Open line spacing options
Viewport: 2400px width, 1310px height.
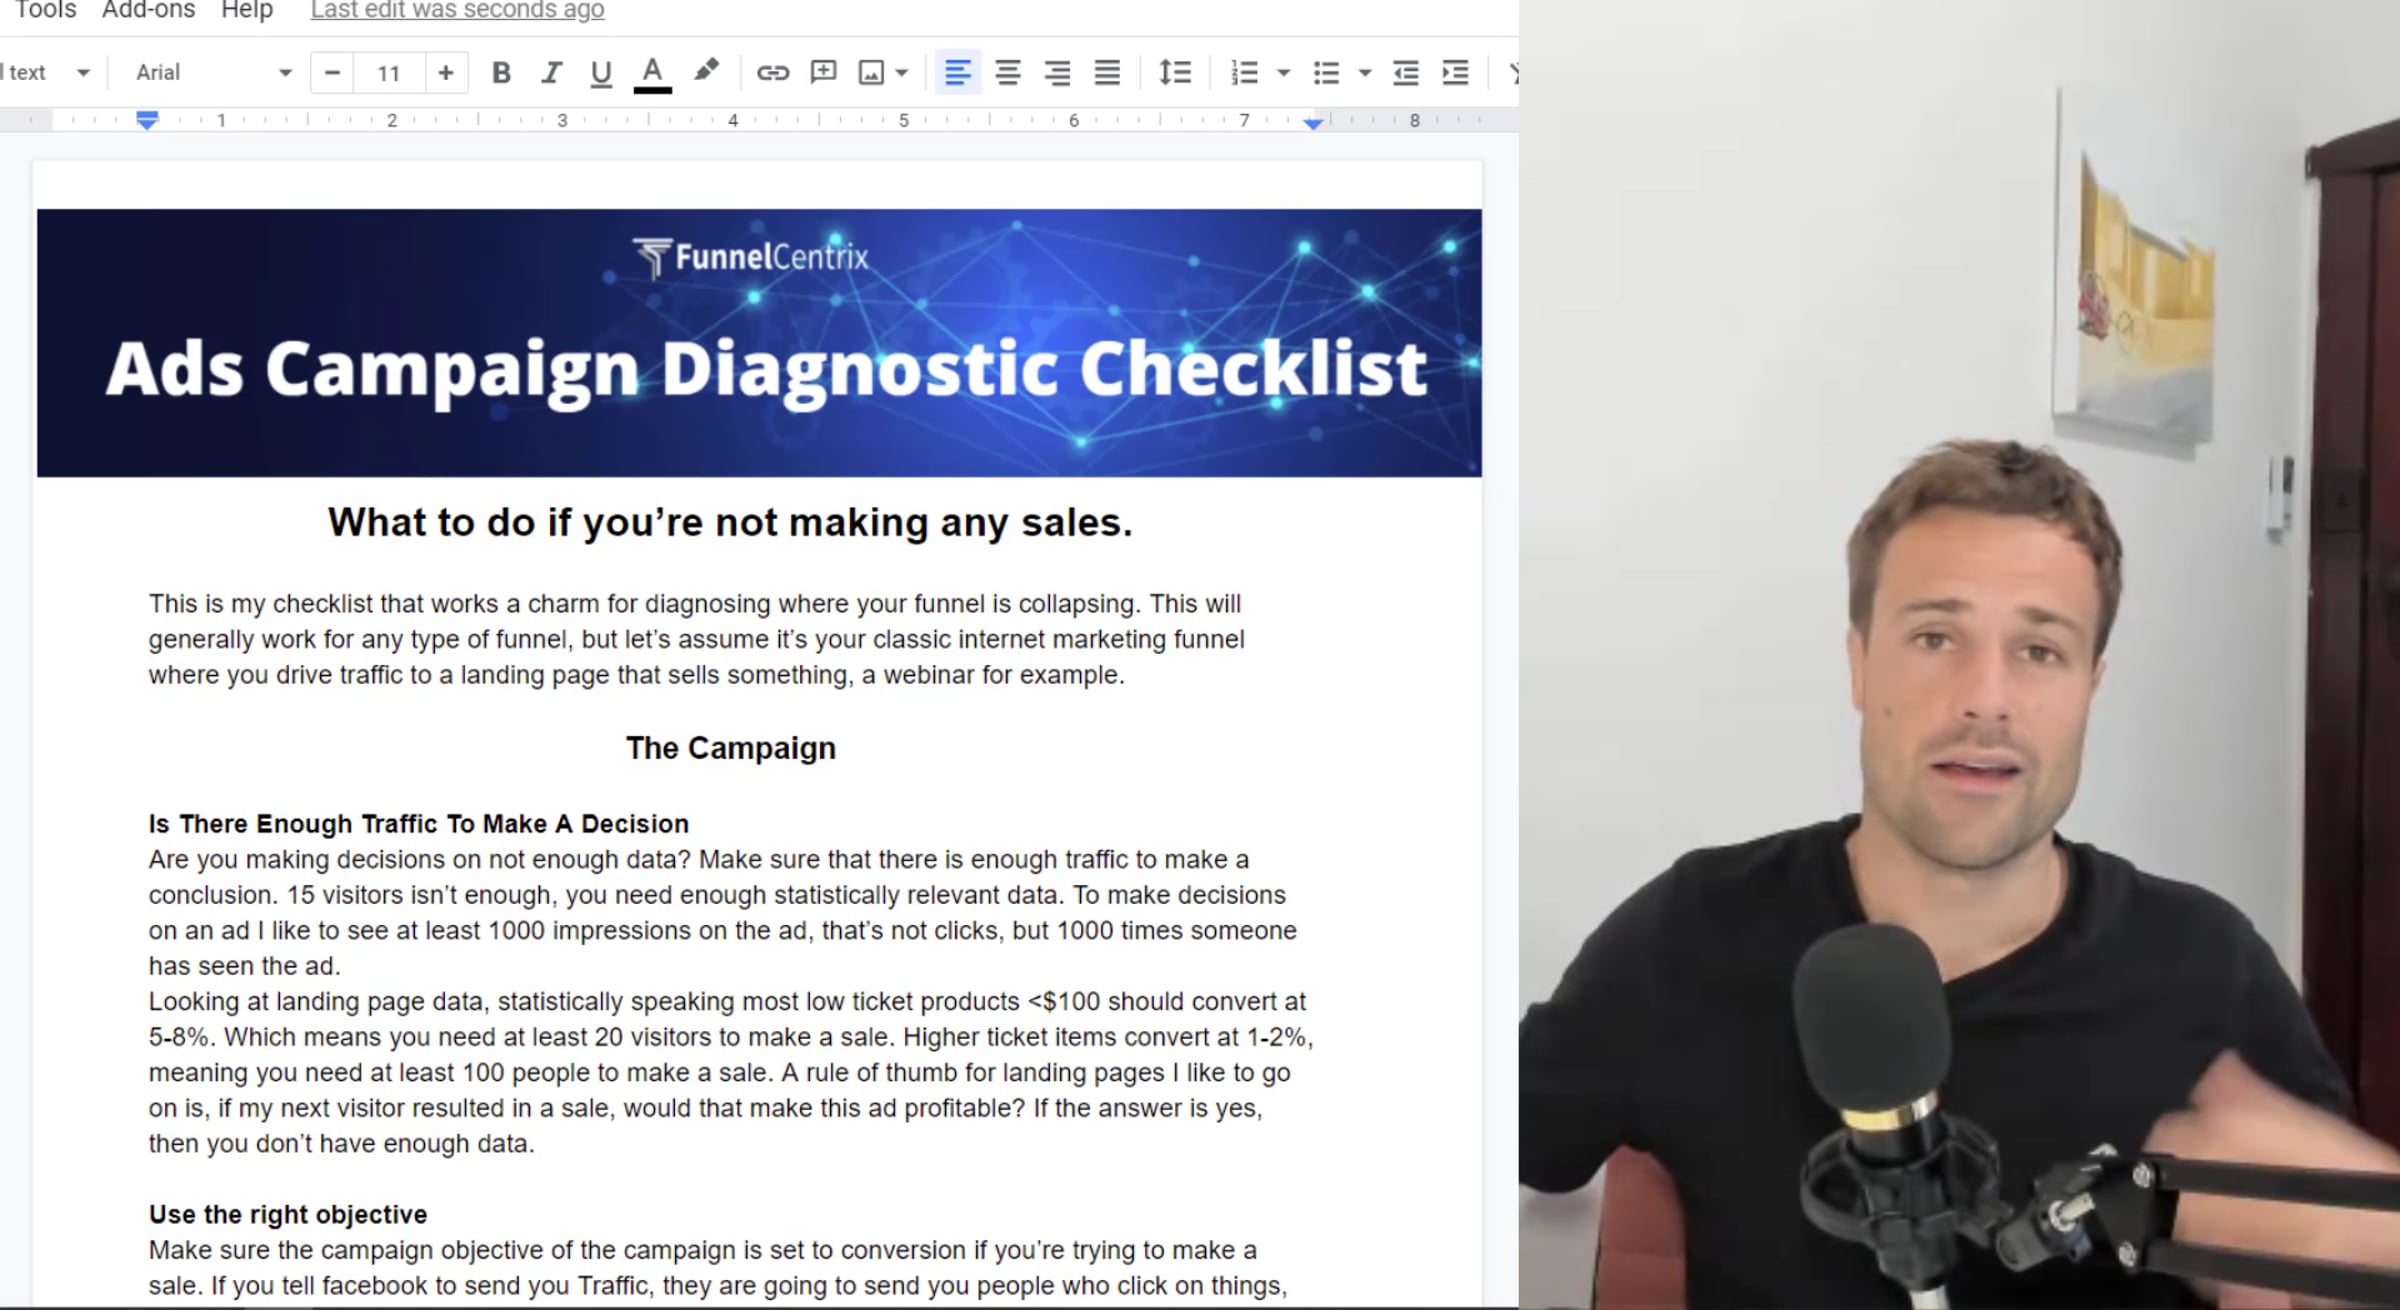point(1174,73)
